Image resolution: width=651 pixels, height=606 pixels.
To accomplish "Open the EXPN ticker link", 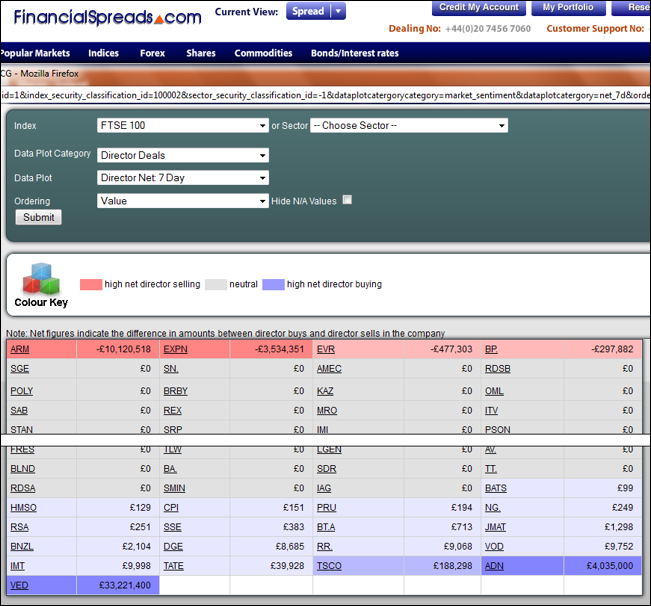I will [175, 349].
